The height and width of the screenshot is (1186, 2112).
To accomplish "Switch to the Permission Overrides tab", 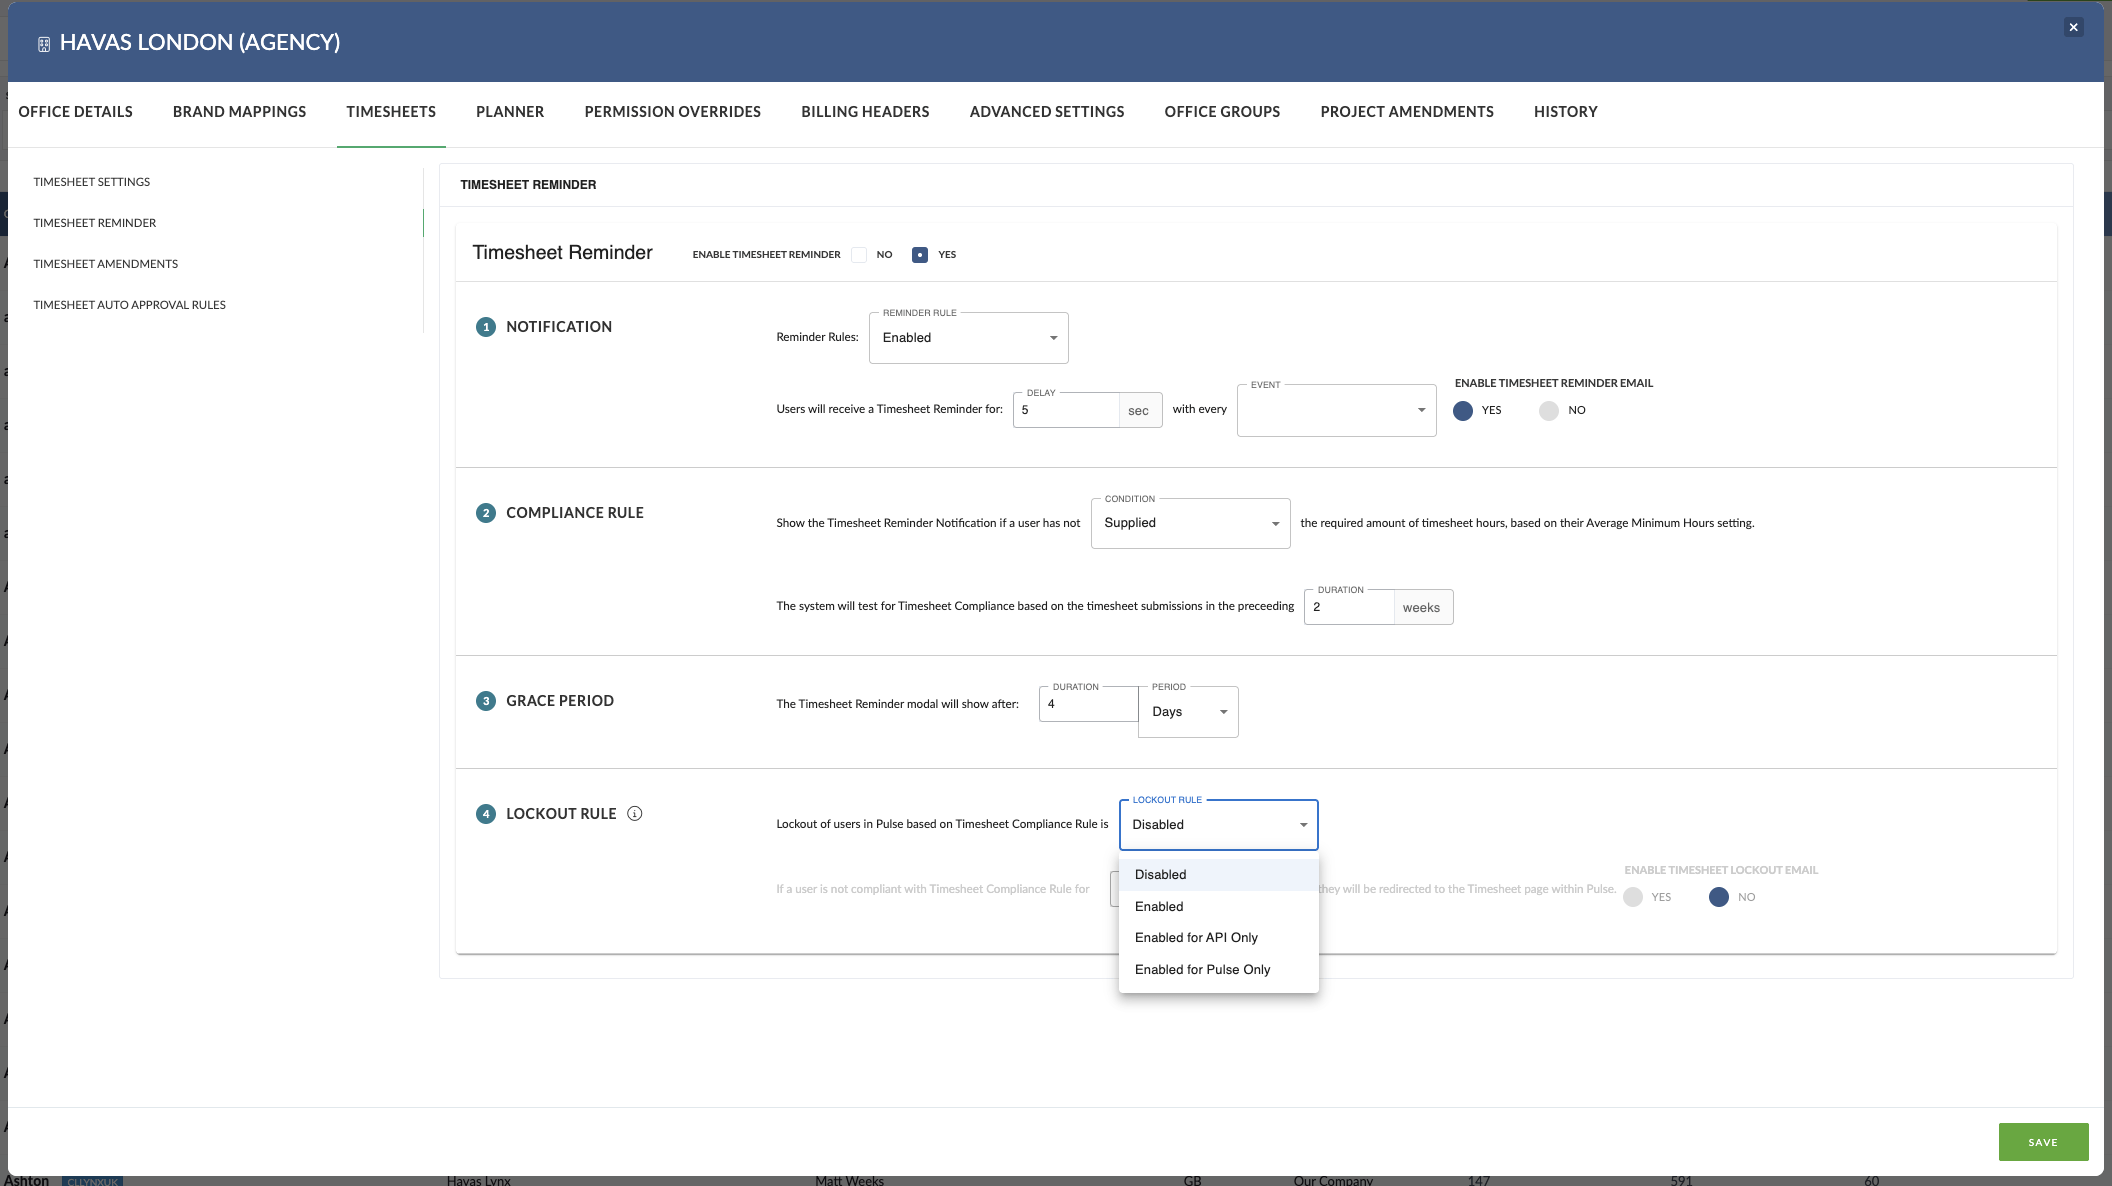I will coord(673,112).
